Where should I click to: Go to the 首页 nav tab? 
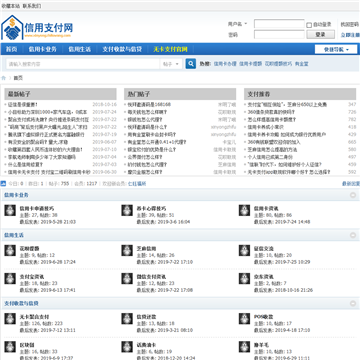coord(12,49)
